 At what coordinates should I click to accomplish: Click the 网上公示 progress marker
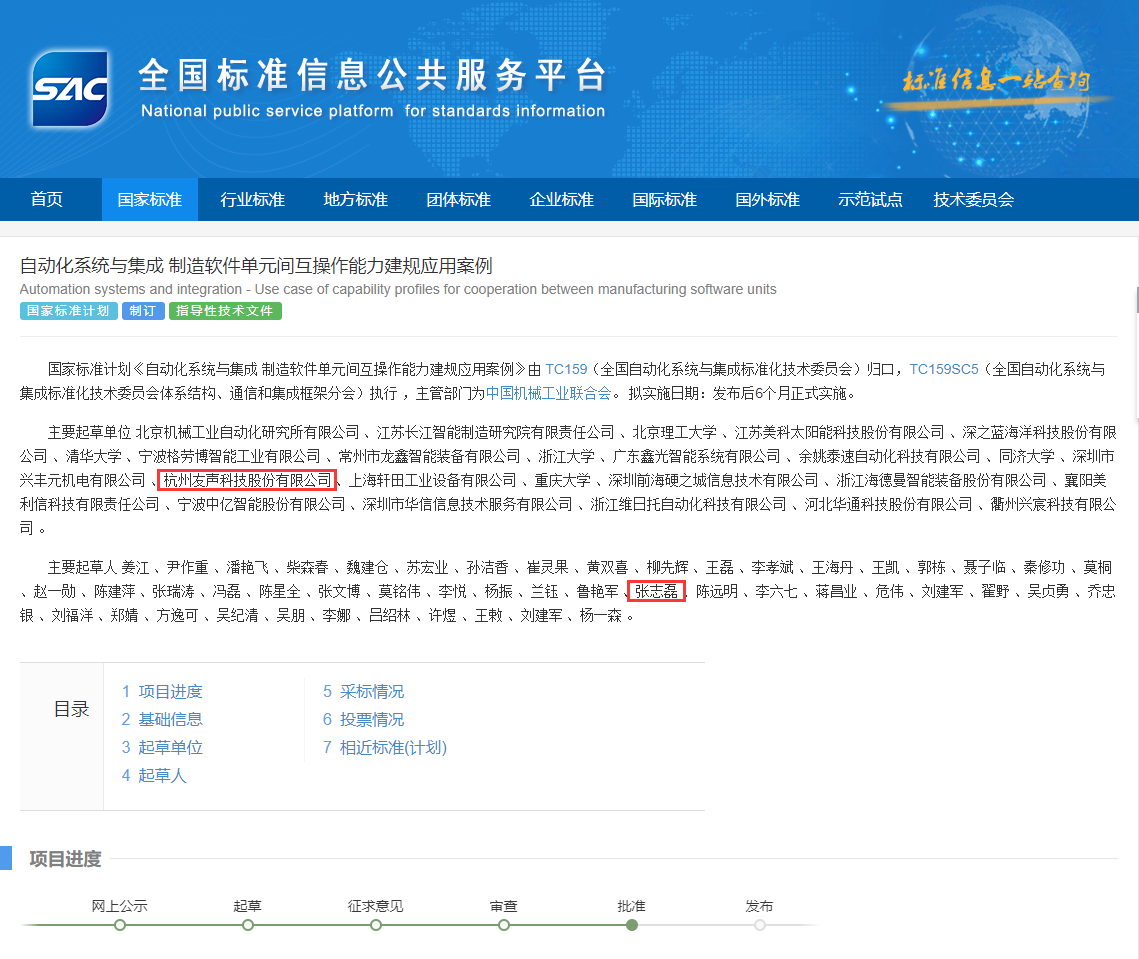120,925
